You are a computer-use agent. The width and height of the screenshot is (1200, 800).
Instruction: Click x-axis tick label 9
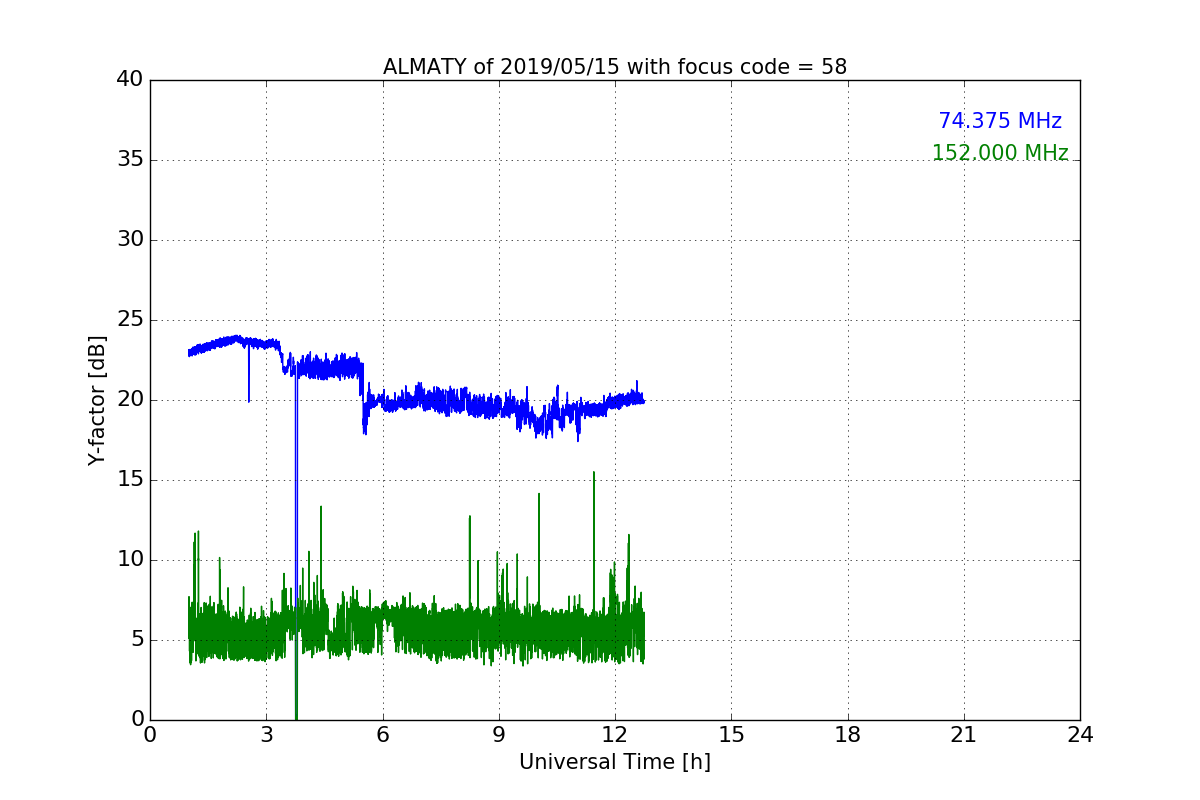click(499, 734)
